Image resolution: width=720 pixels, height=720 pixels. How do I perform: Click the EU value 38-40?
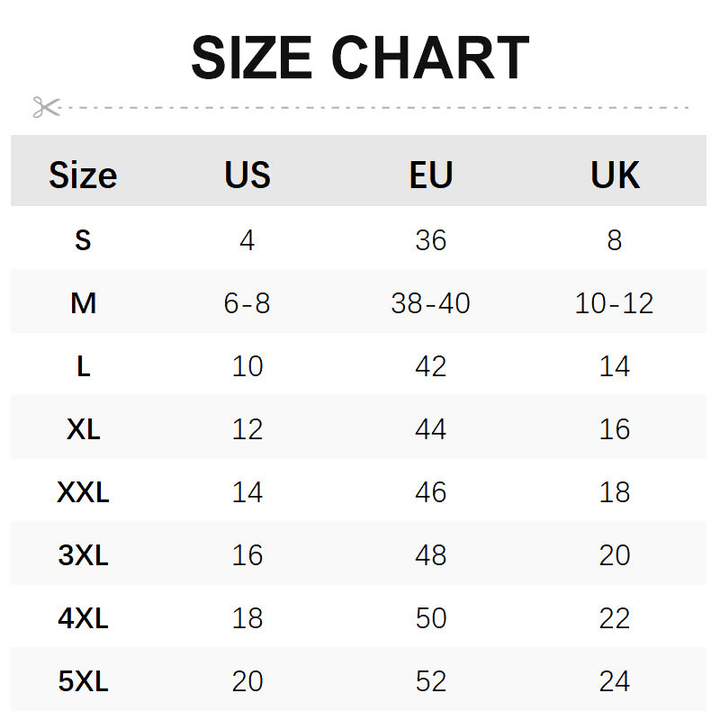point(431,303)
